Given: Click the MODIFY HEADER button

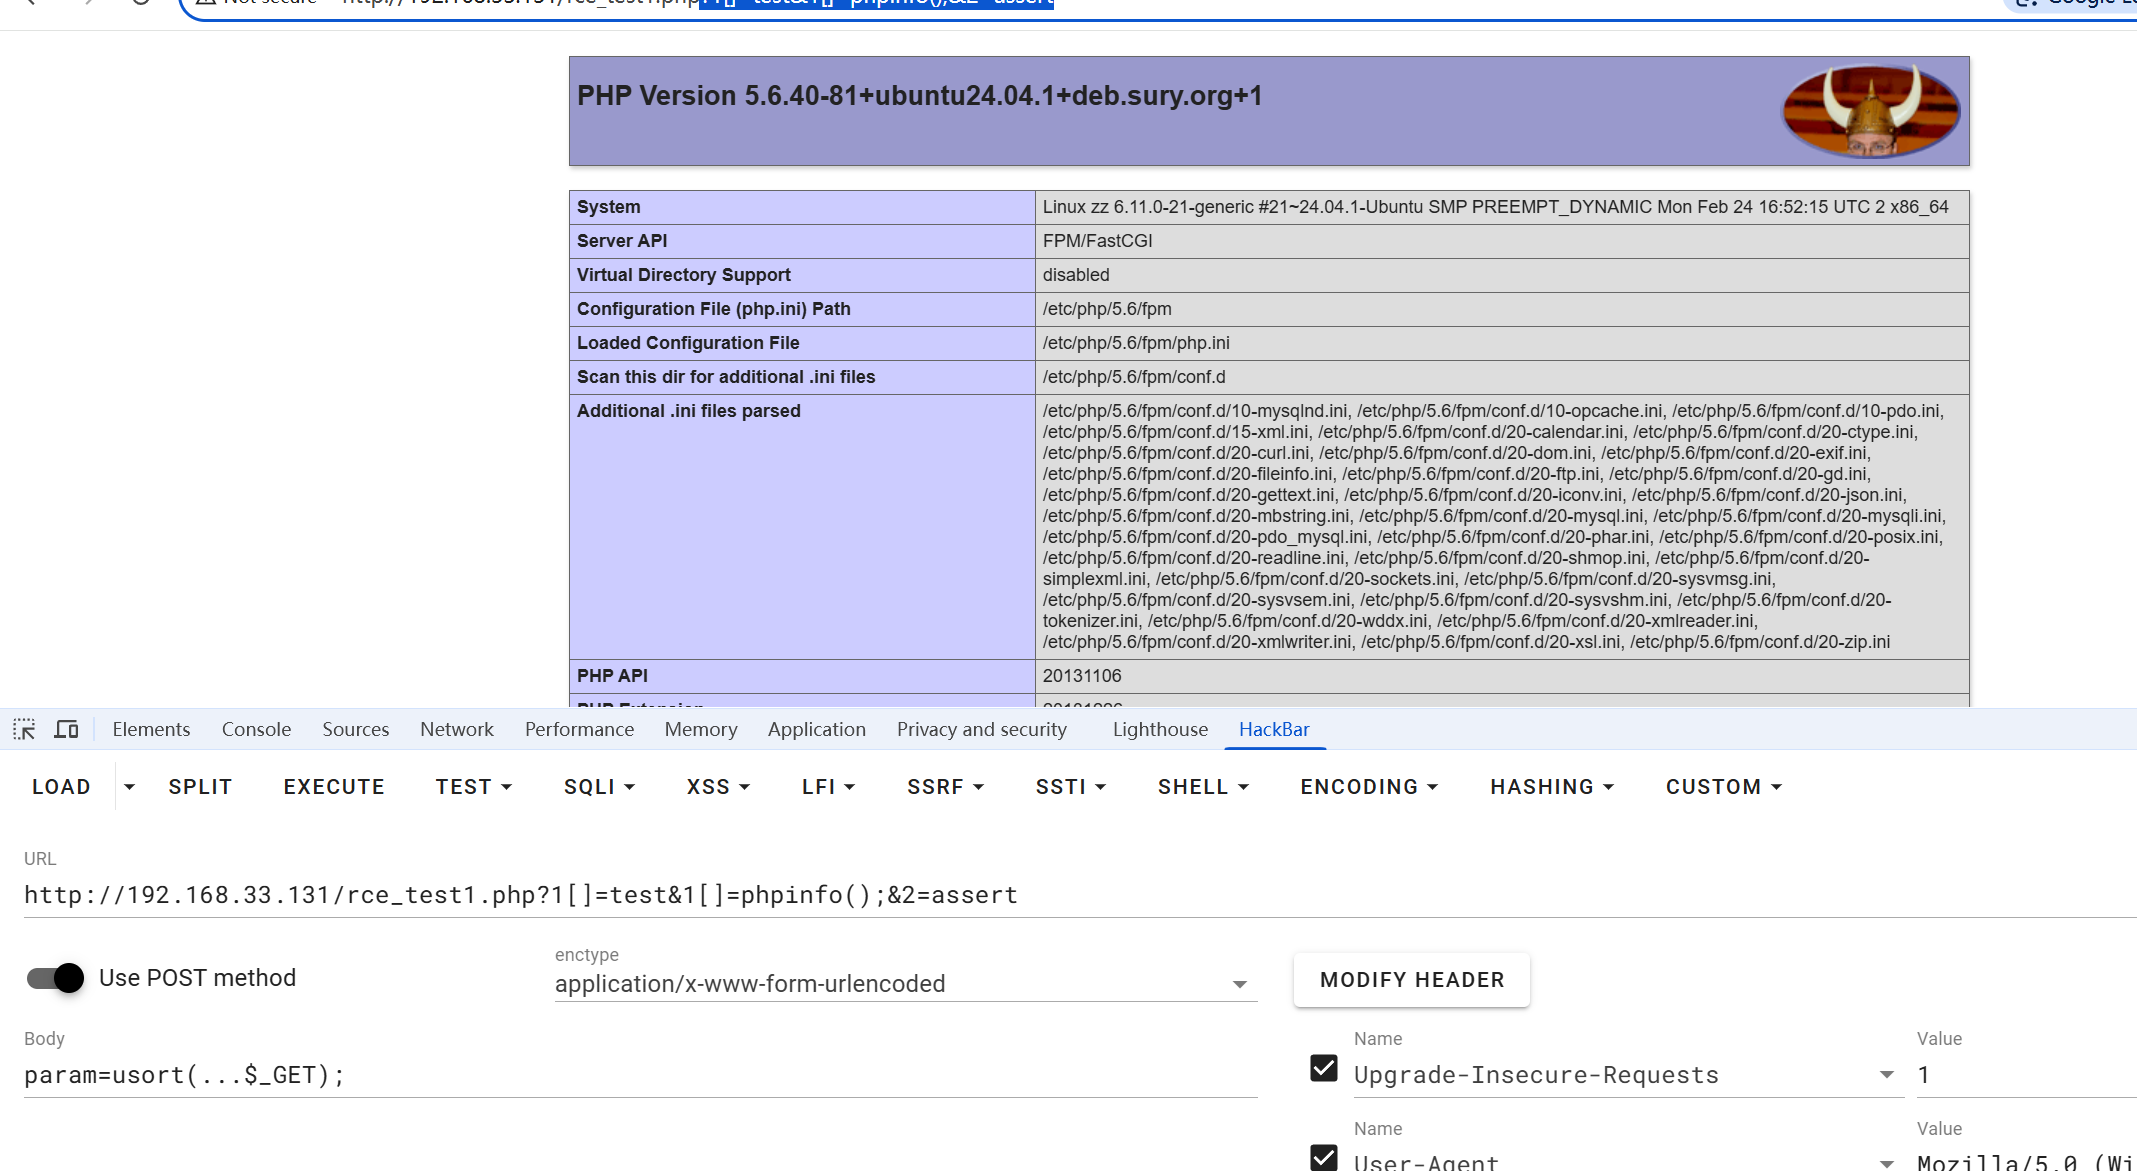Looking at the screenshot, I should point(1411,980).
